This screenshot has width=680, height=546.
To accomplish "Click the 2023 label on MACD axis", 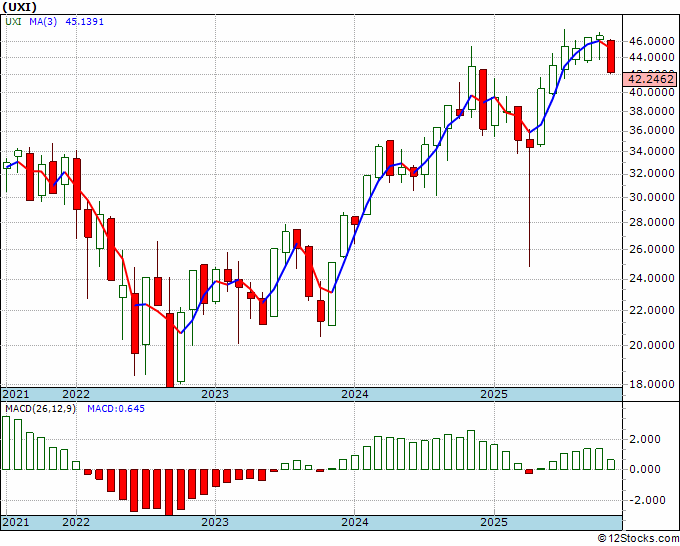I will [x=215, y=522].
